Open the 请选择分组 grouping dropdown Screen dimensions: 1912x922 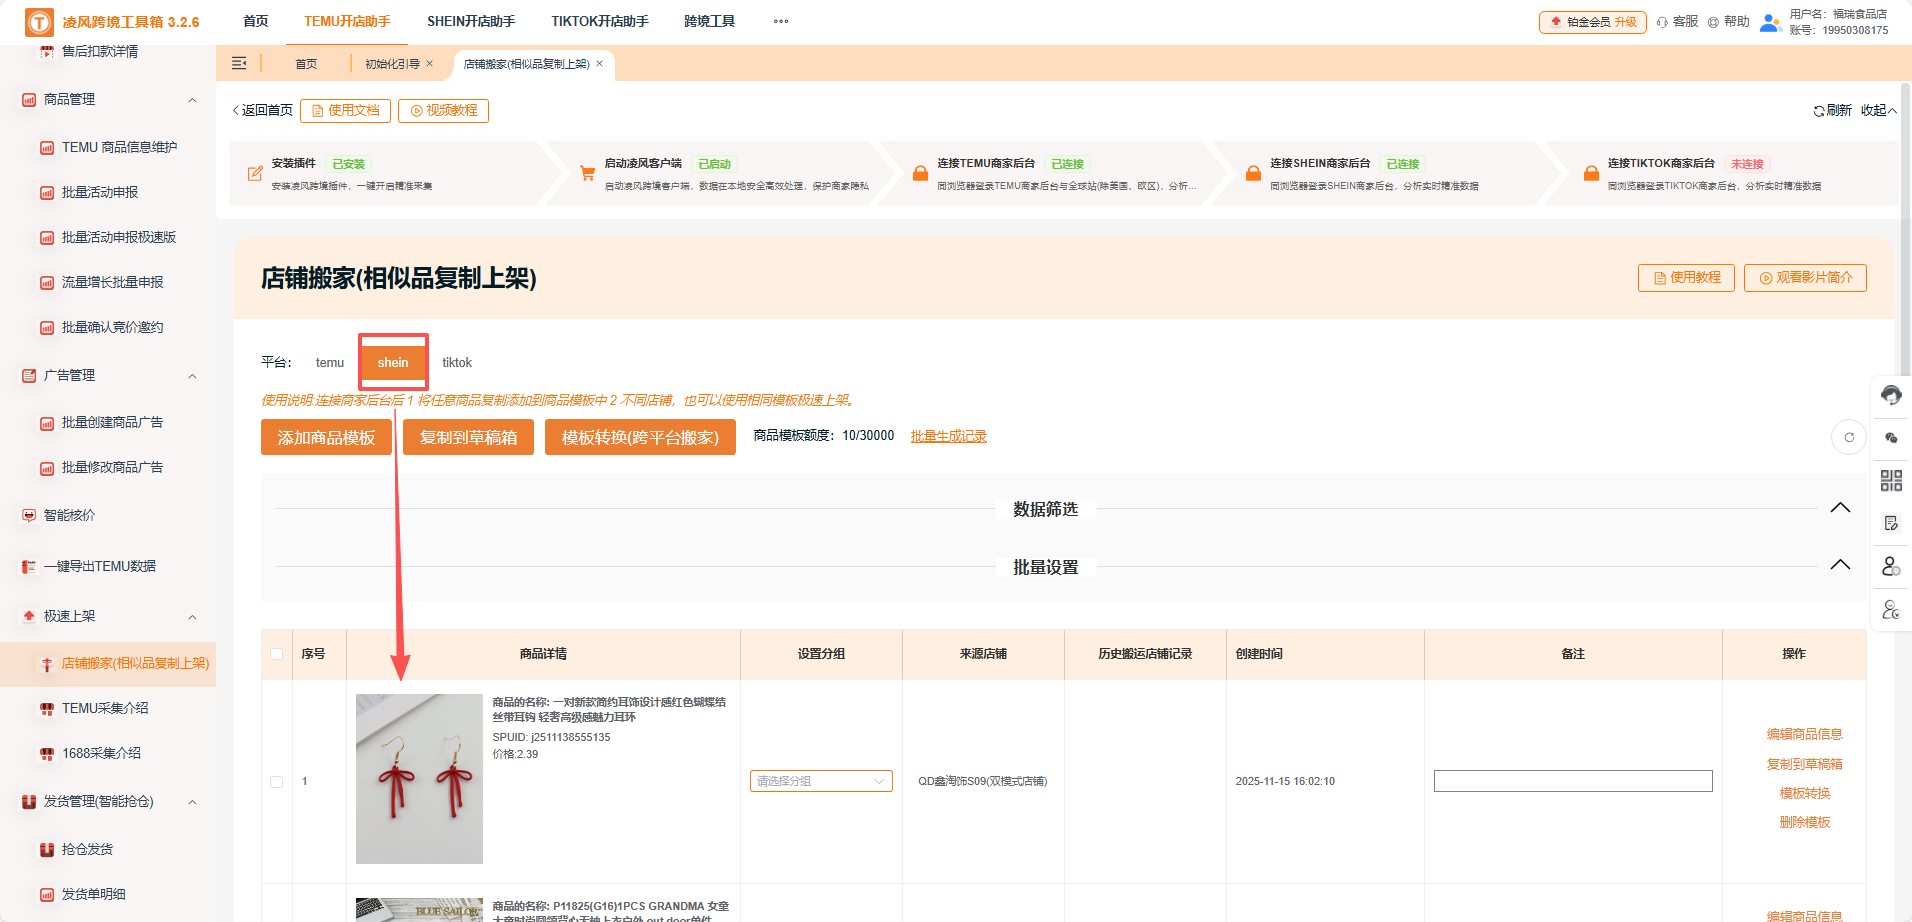(820, 781)
